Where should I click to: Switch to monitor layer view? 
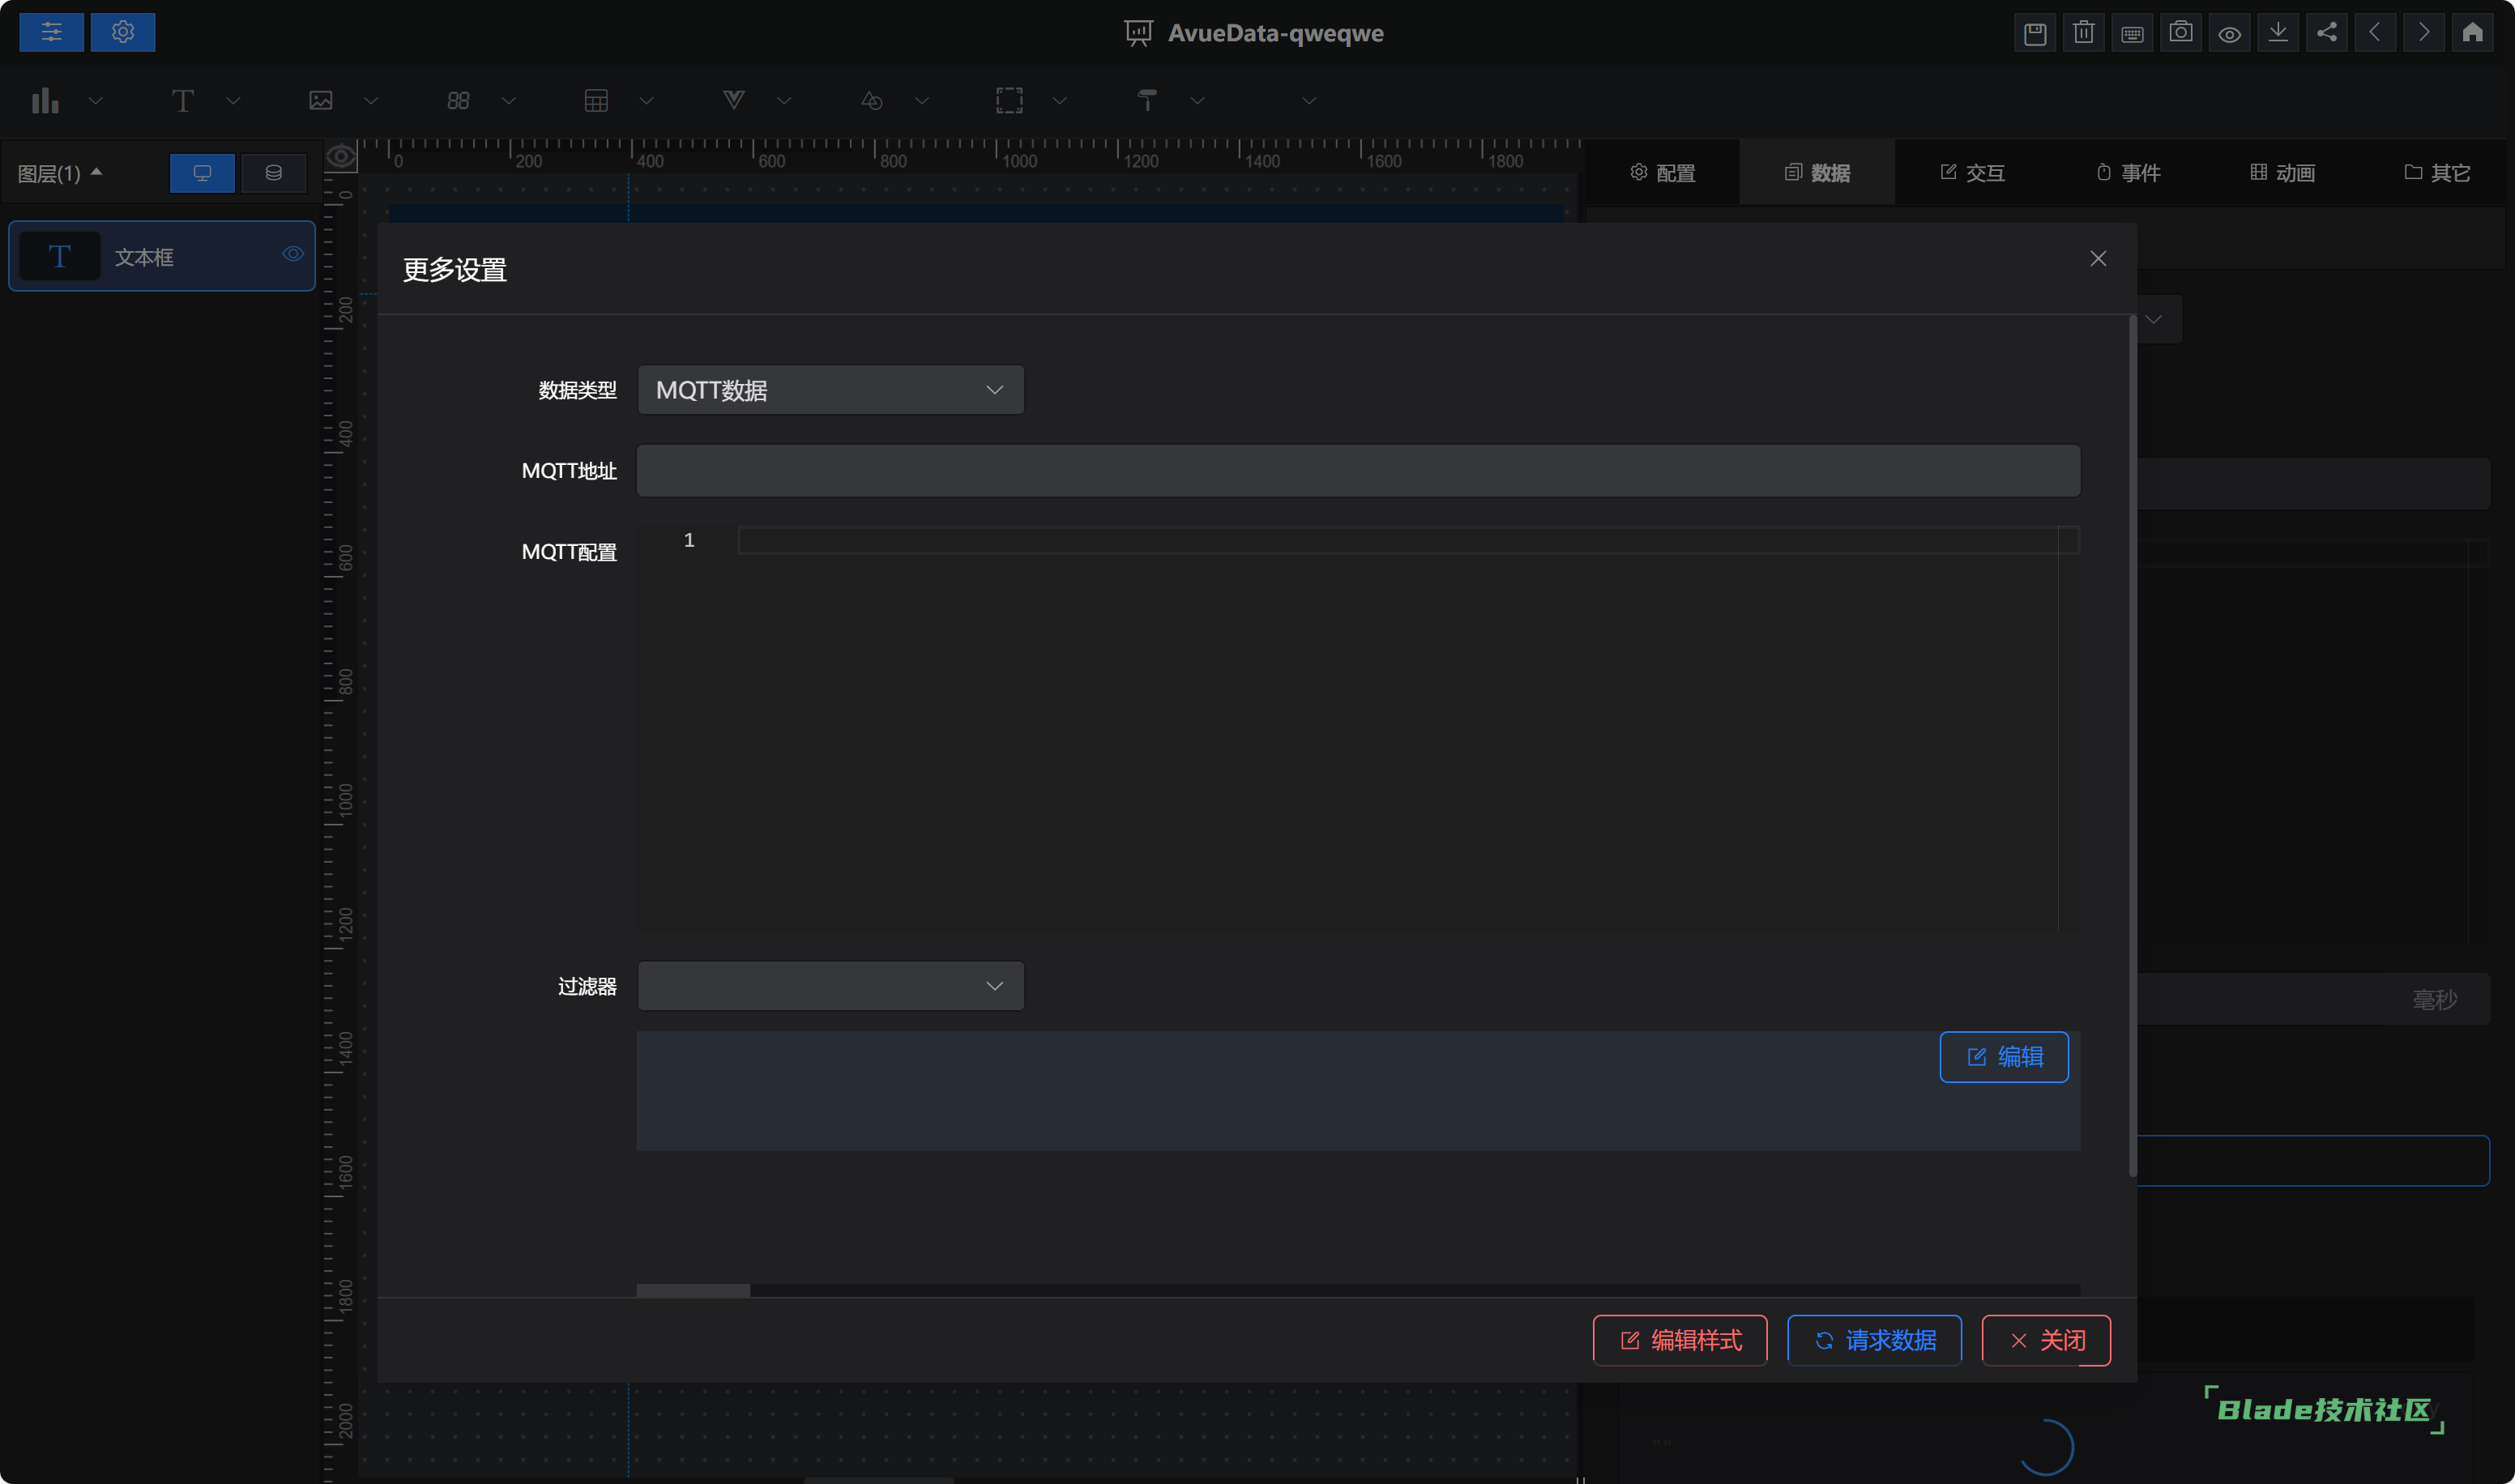tap(202, 173)
